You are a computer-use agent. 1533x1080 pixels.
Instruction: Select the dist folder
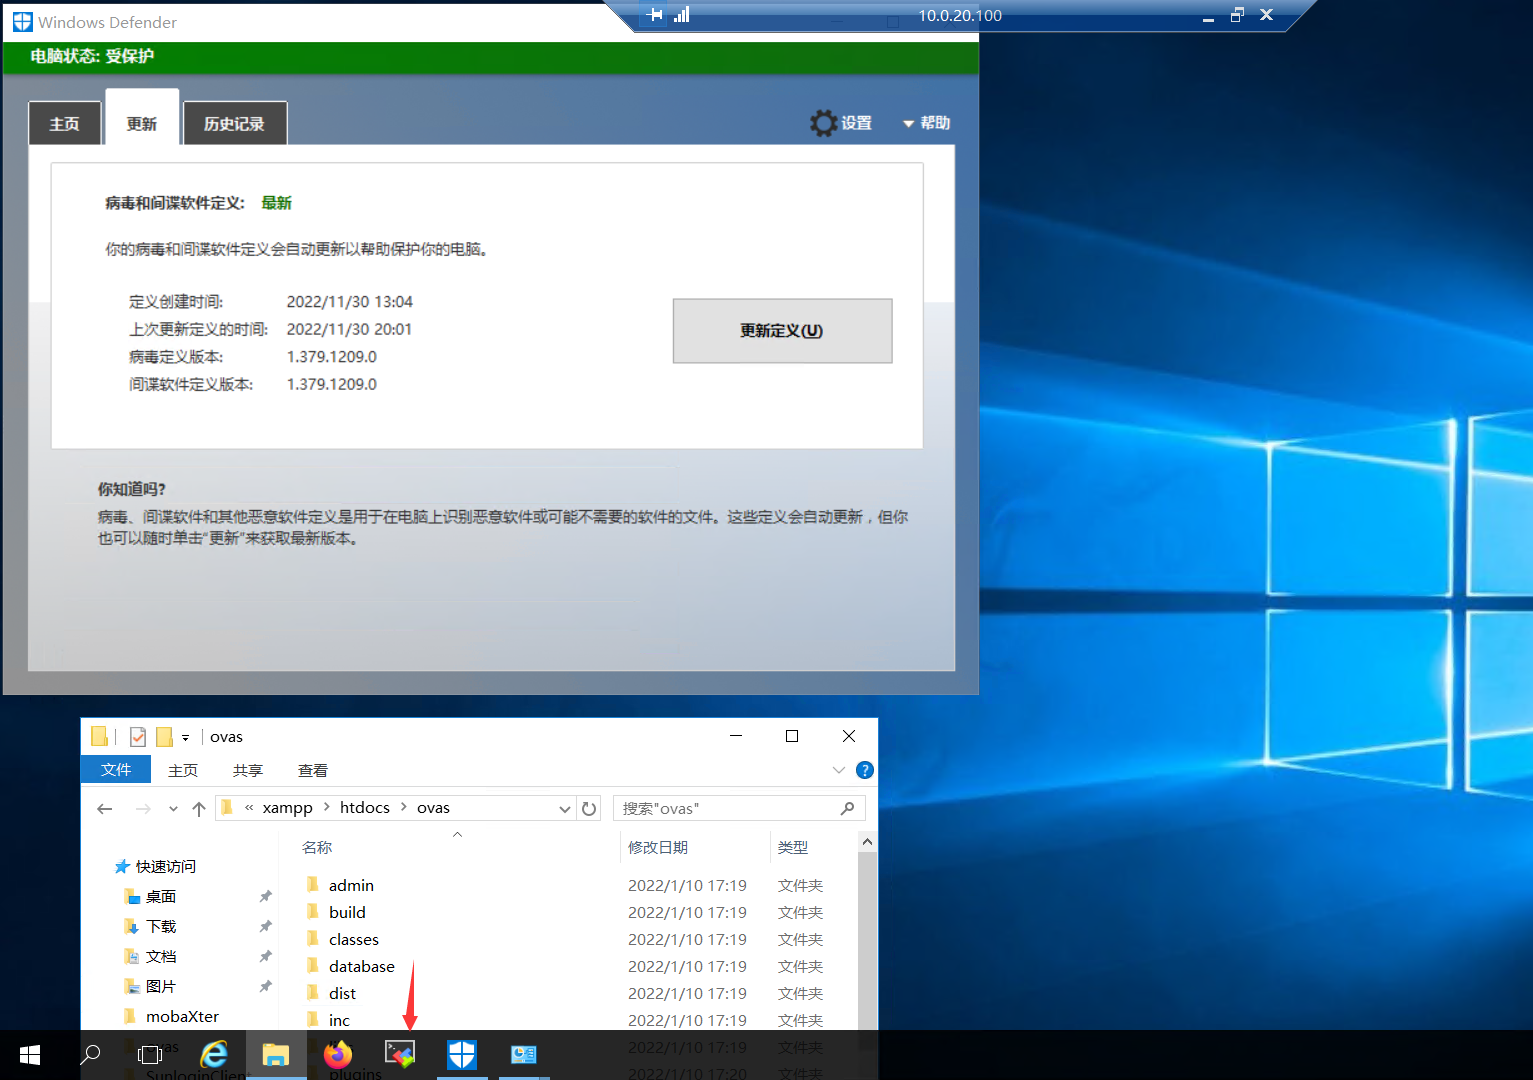click(342, 993)
